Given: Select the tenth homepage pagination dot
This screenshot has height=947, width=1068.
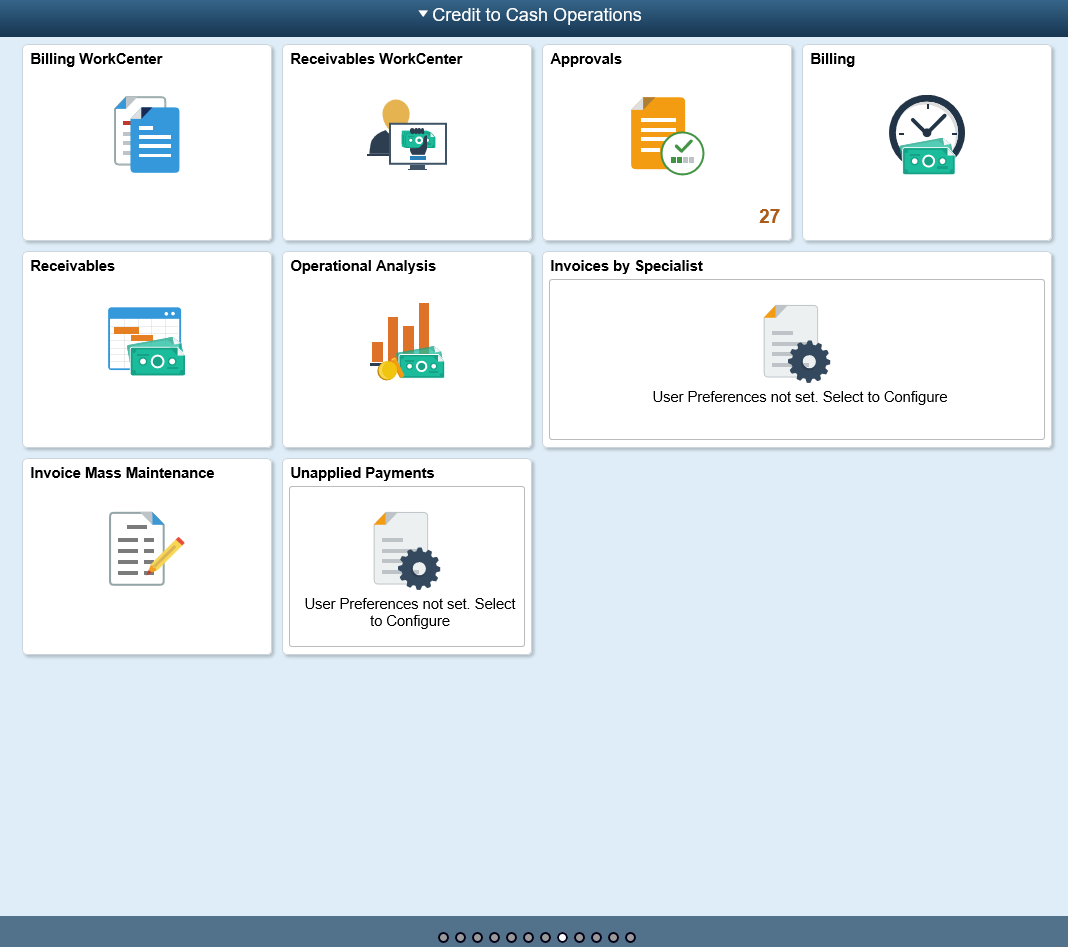Looking at the screenshot, I should 597,937.
